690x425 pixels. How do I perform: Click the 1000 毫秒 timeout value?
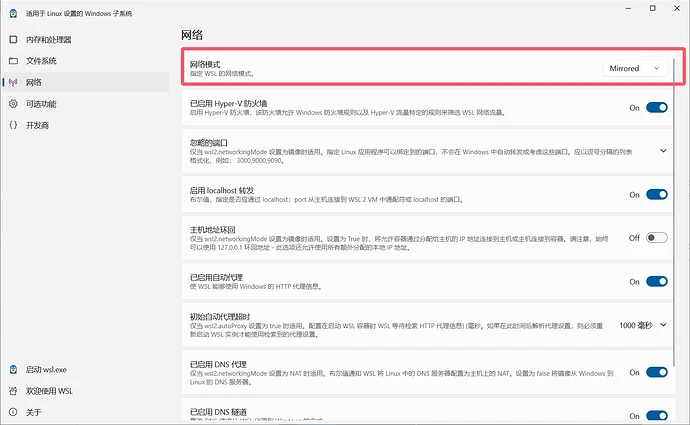coord(635,325)
